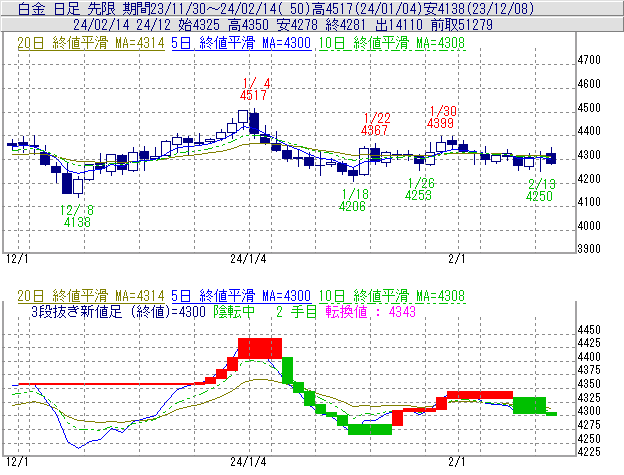The width and height of the screenshot is (624, 475).
Task: Click the 転換値 : 4343 text
Action: tap(370, 311)
